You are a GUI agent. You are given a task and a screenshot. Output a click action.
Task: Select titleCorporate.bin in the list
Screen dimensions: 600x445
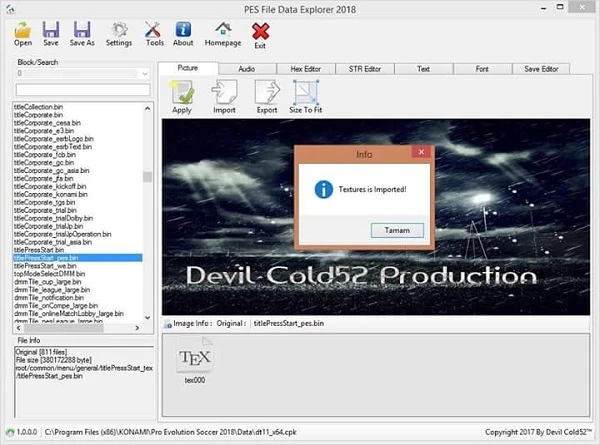click(38, 115)
